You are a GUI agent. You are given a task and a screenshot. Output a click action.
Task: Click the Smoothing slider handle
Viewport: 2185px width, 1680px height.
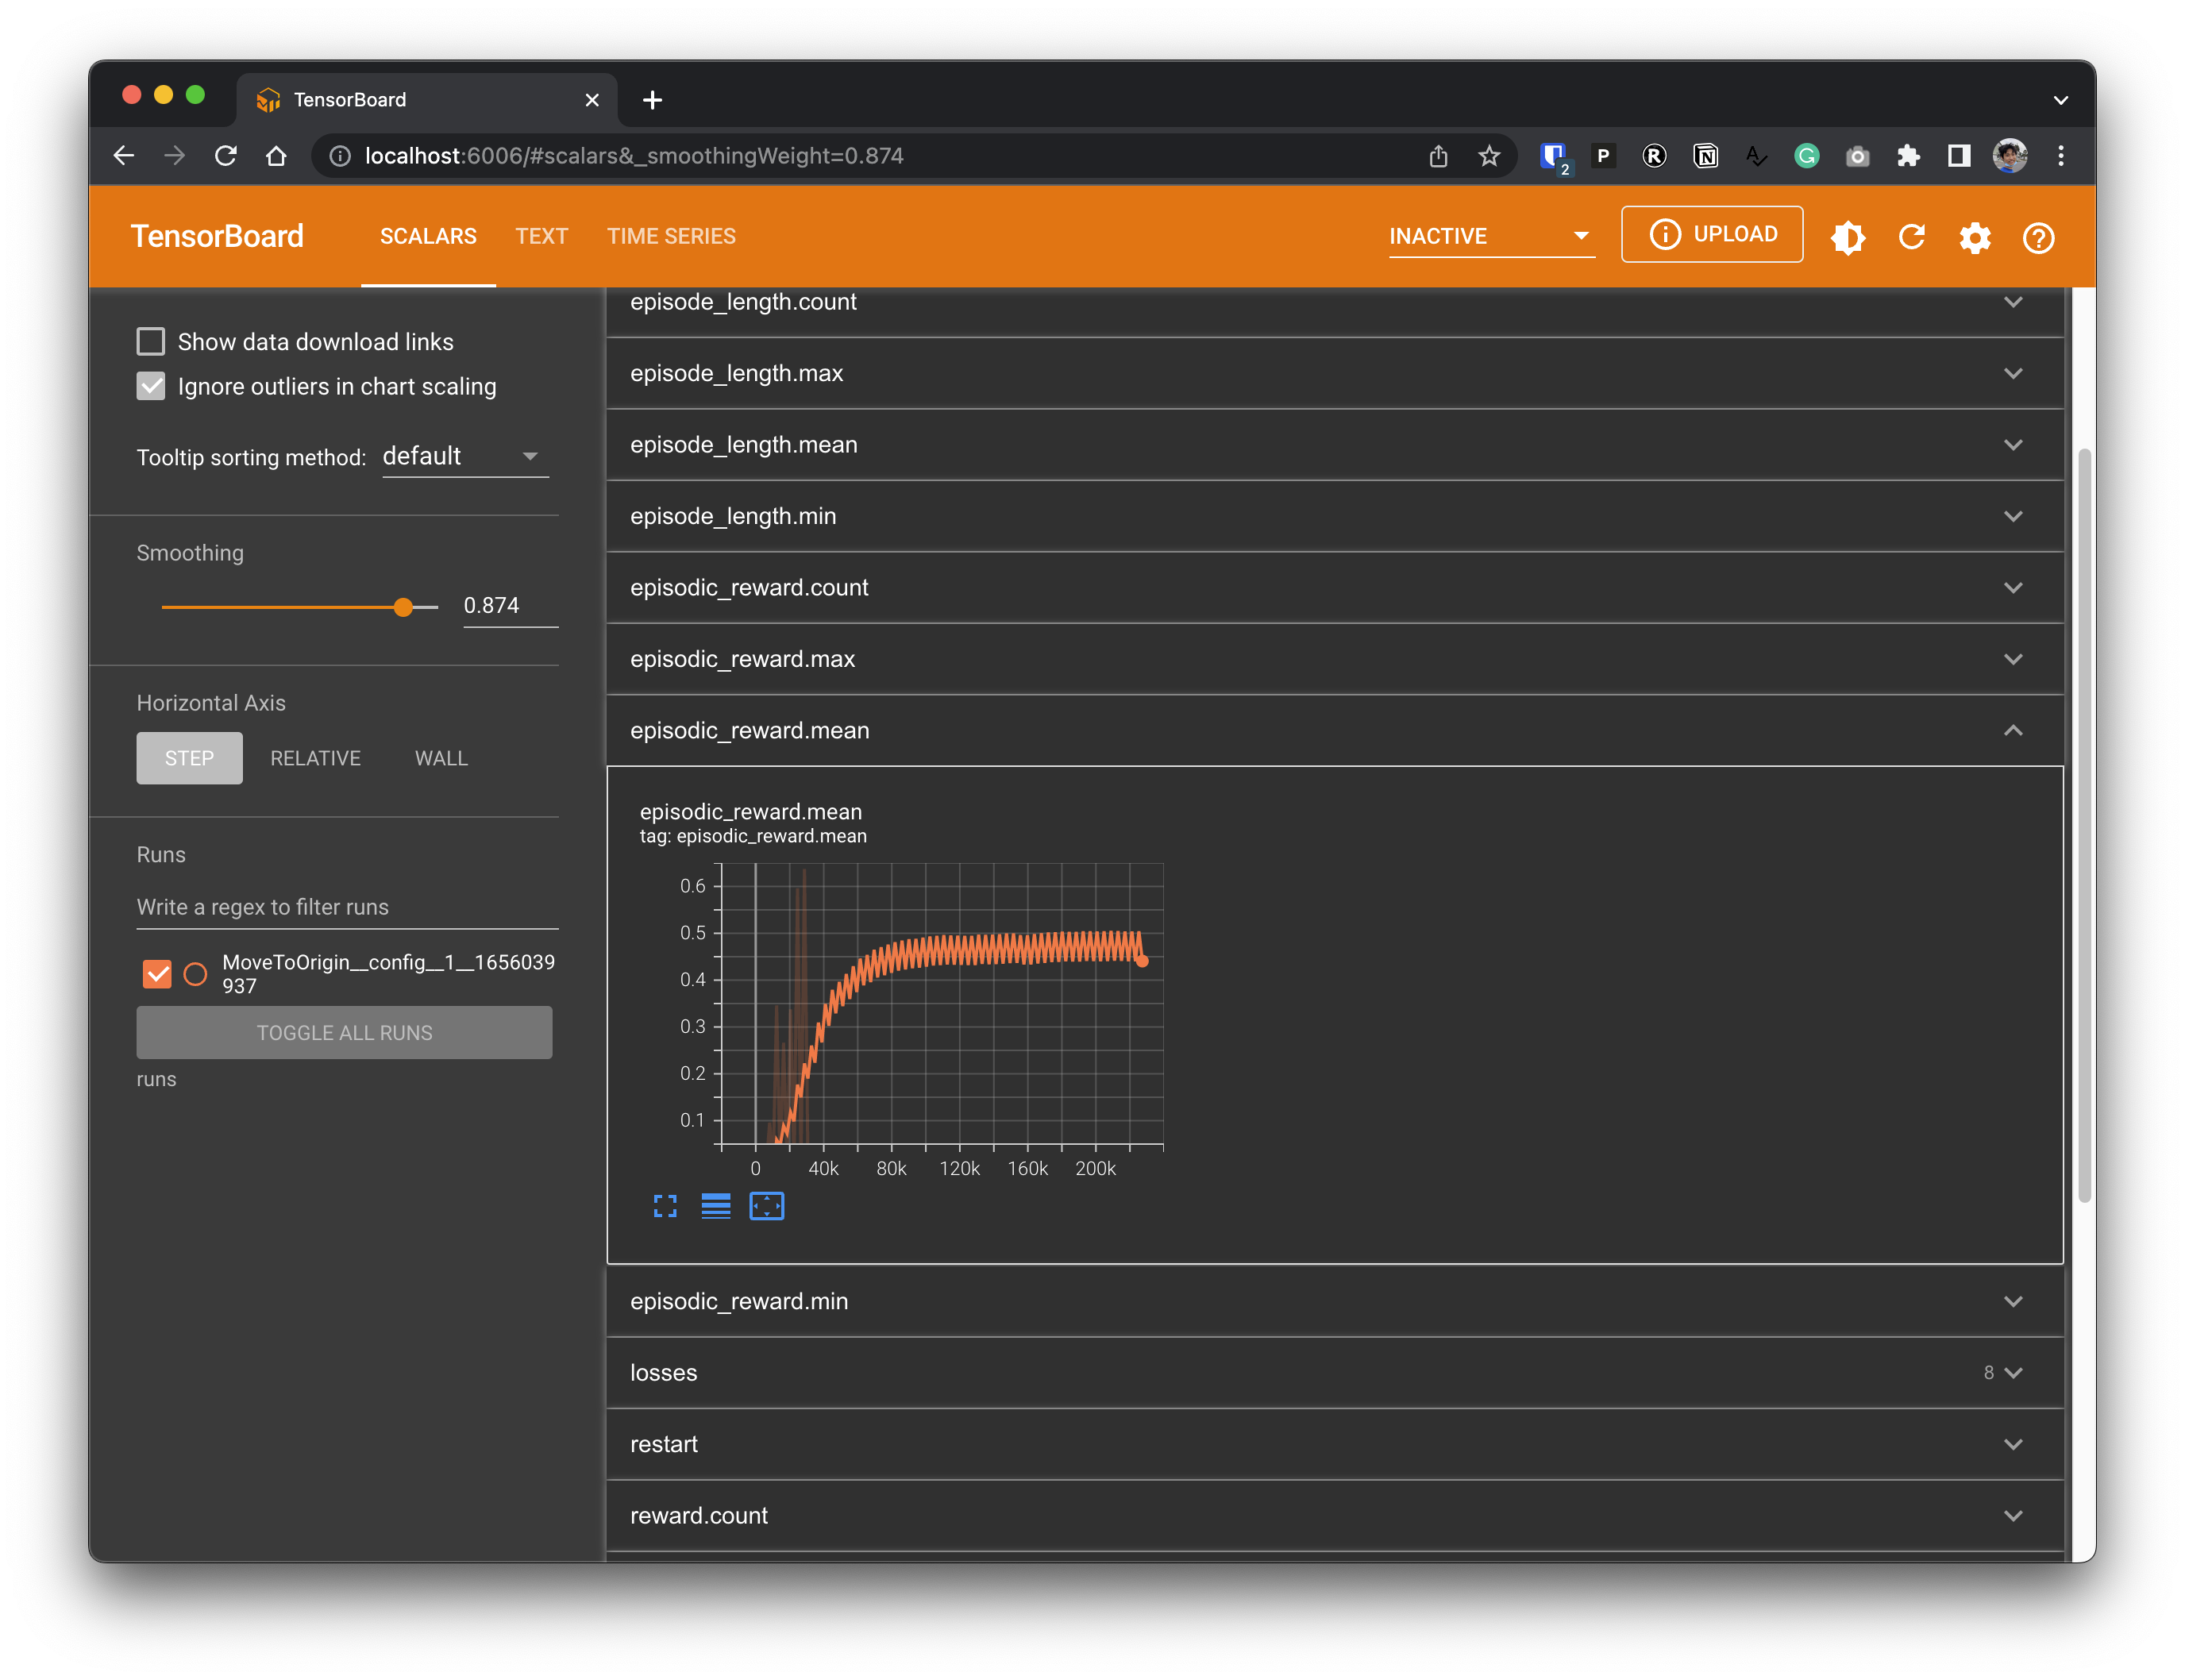pos(403,607)
